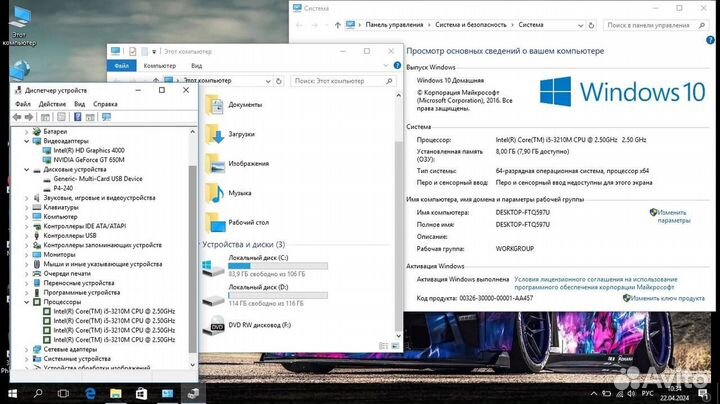The height and width of the screenshot is (404, 720).
Task: Open Файл menu in Device Manager
Action: [22, 104]
